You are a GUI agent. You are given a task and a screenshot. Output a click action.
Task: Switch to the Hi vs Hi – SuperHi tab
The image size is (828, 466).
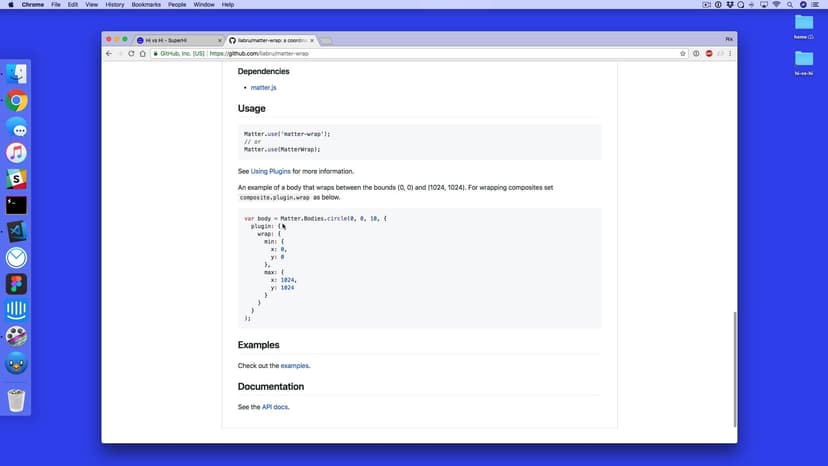(x=175, y=40)
